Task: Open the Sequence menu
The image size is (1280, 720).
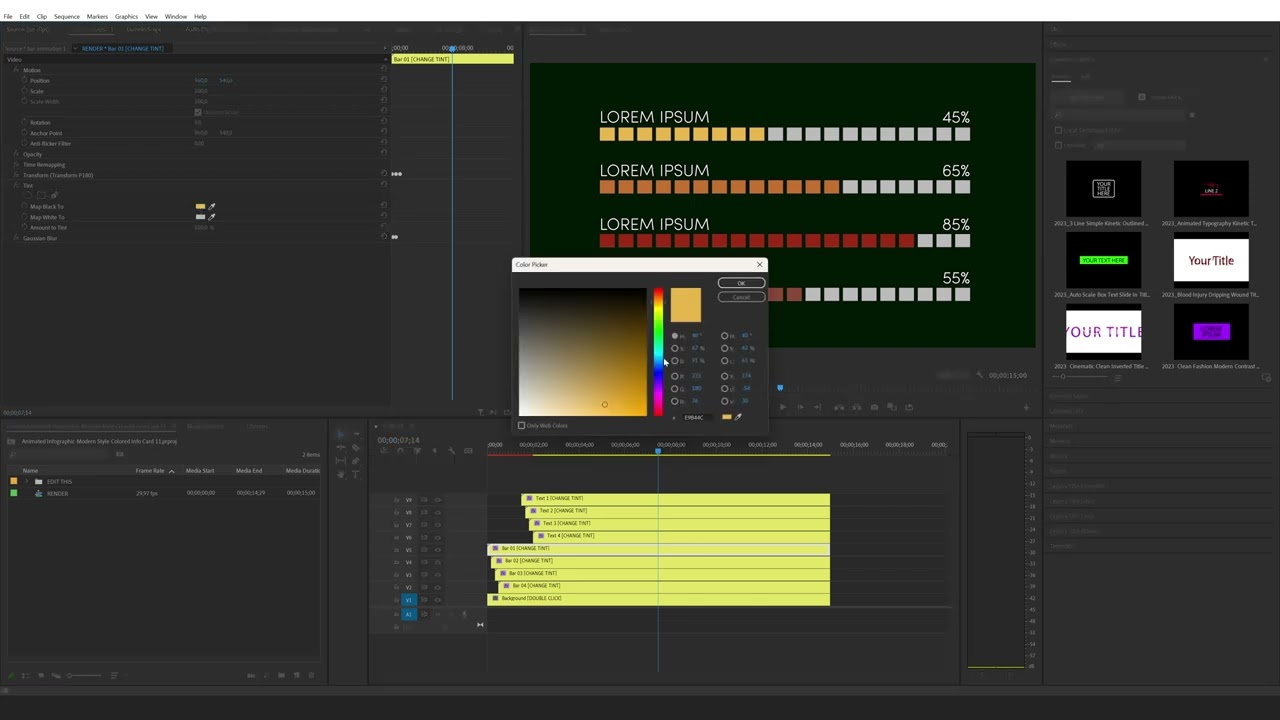Action: pyautogui.click(x=67, y=16)
